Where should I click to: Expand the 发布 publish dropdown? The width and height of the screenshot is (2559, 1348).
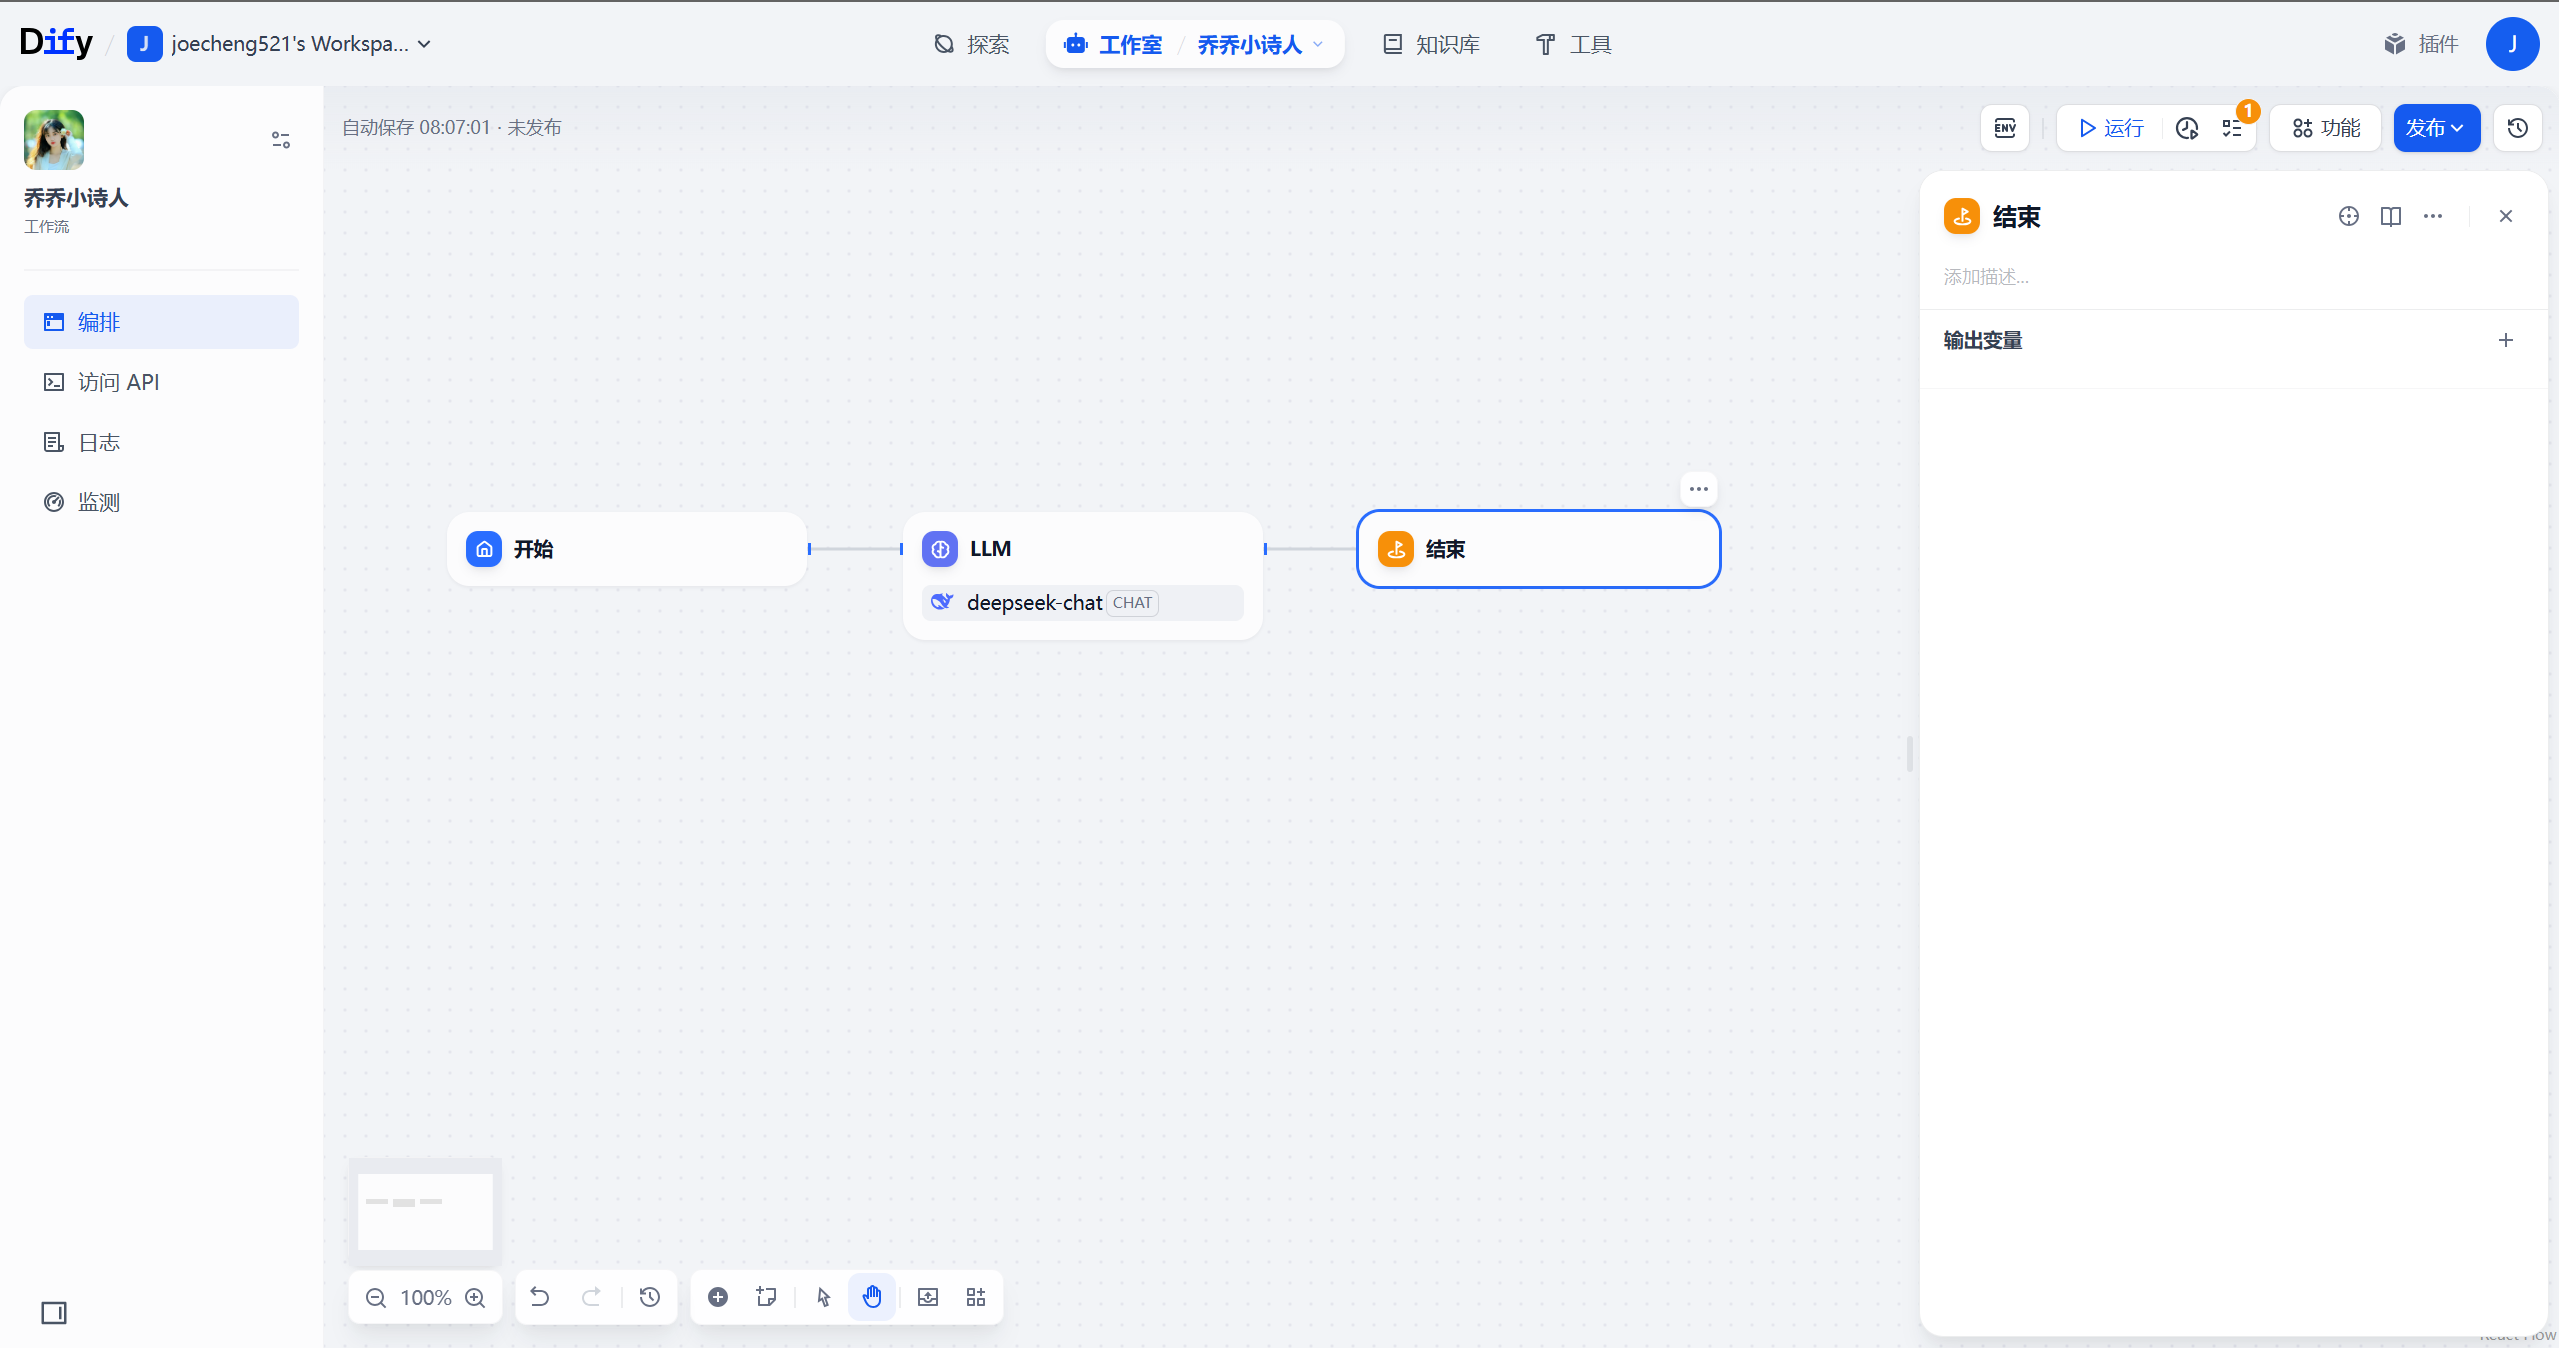point(2436,128)
